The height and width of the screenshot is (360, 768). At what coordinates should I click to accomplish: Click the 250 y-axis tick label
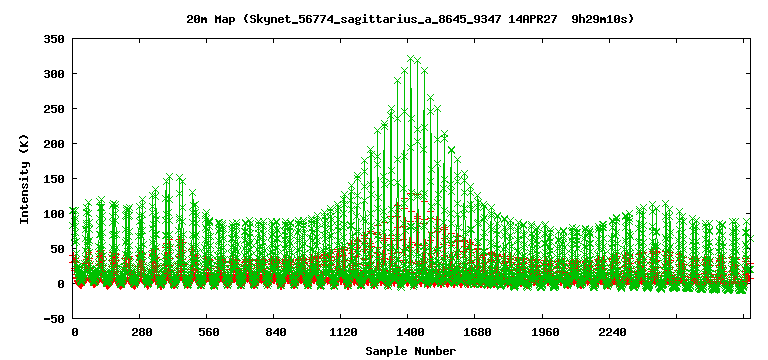55,109
